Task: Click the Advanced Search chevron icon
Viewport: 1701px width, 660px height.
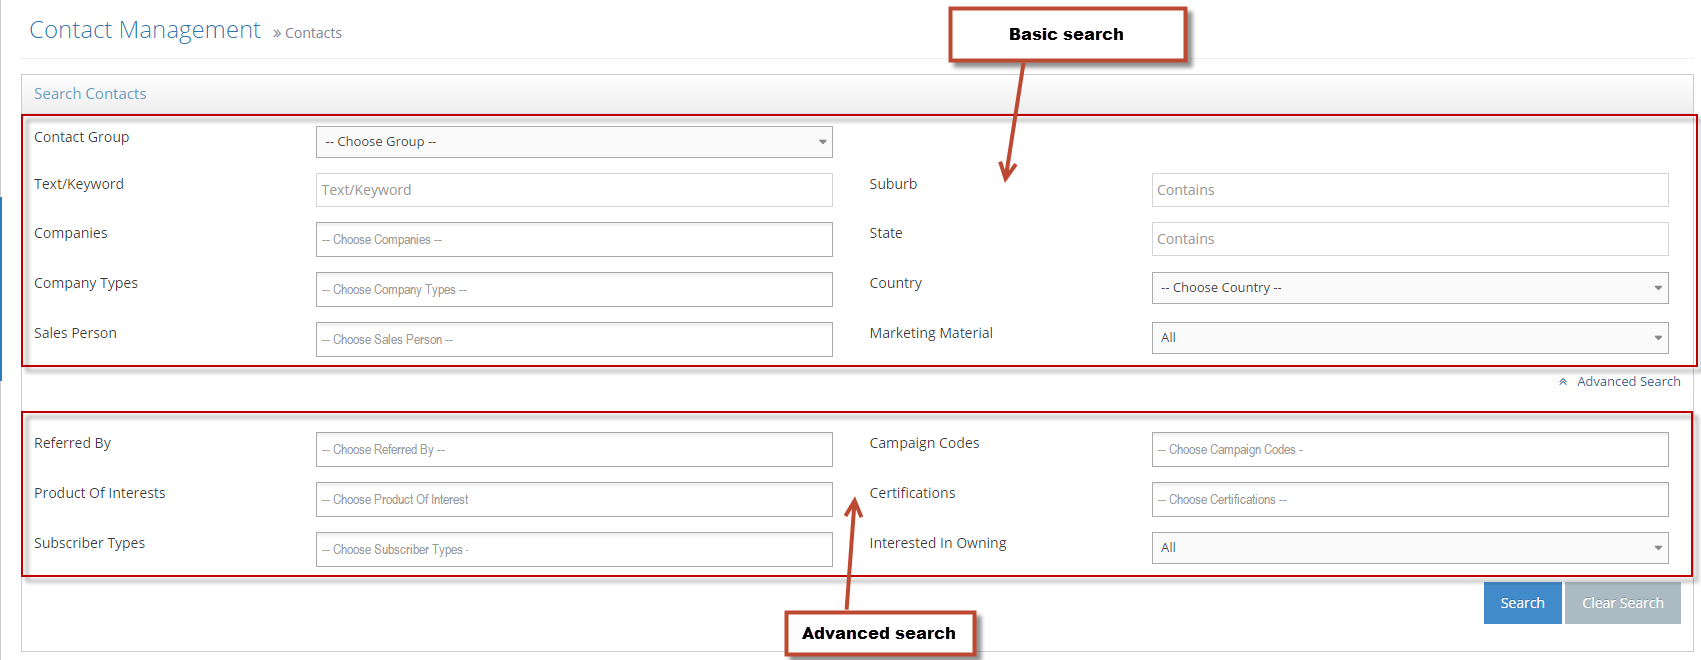Action: click(1563, 382)
